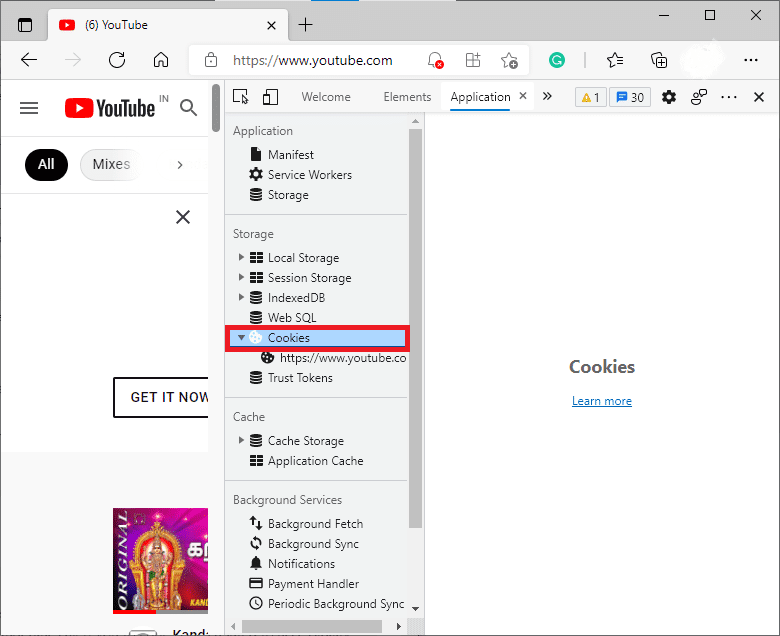Open the blocked notifications bell in the address bar
Image resolution: width=780 pixels, height=636 pixels.
pos(435,60)
